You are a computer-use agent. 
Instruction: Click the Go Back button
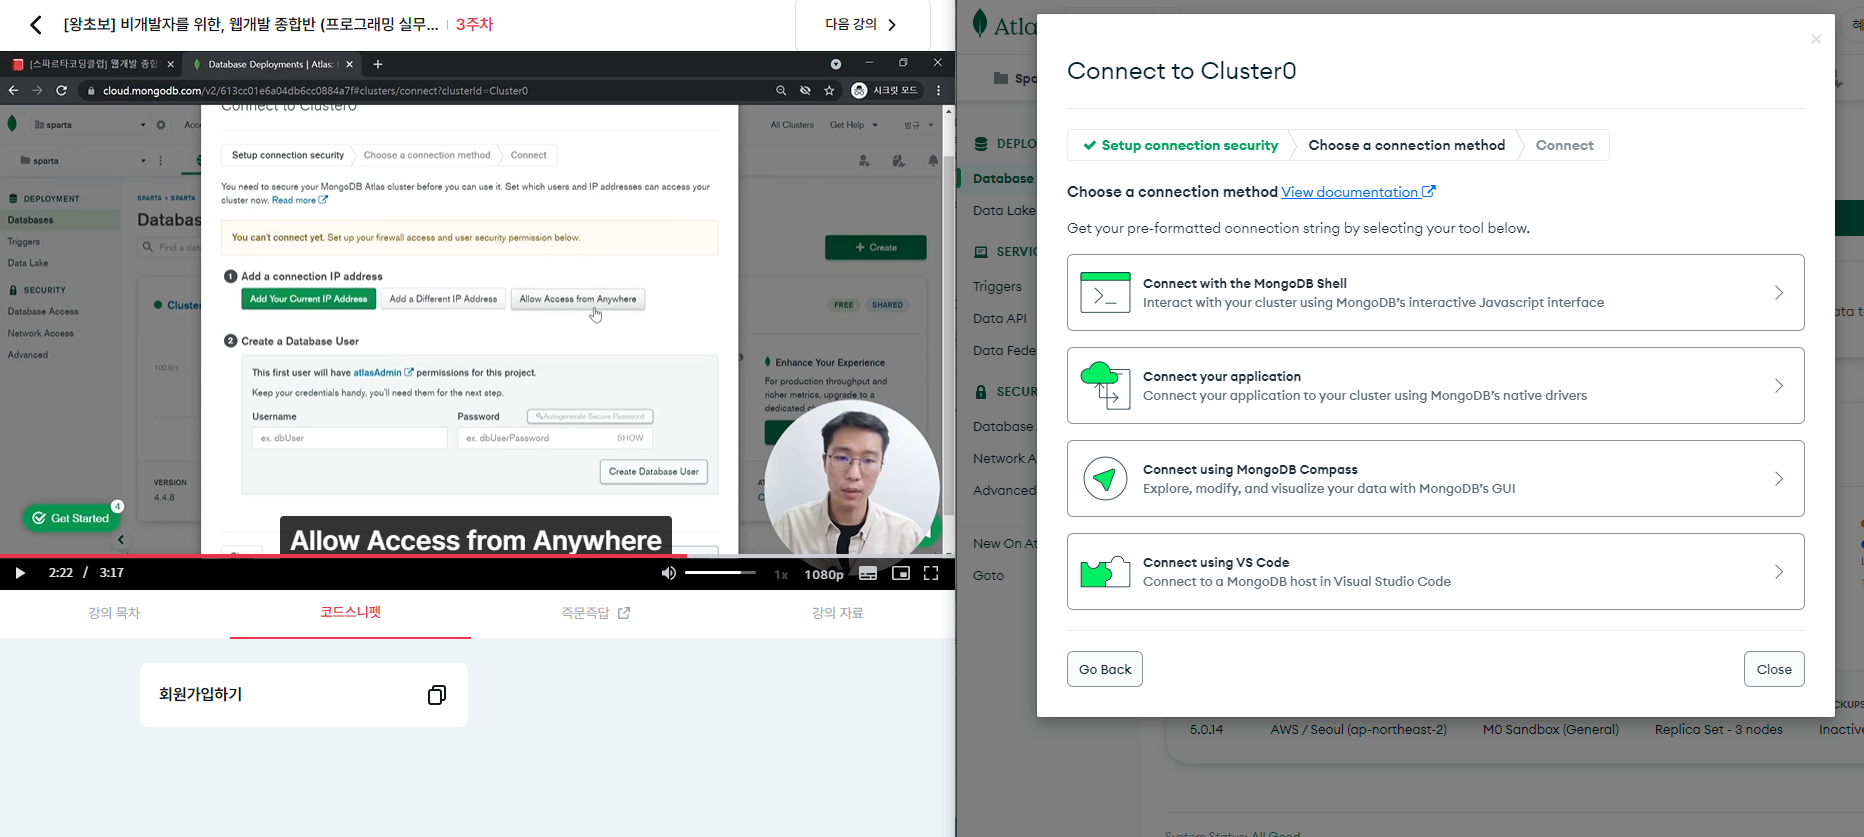coord(1105,669)
